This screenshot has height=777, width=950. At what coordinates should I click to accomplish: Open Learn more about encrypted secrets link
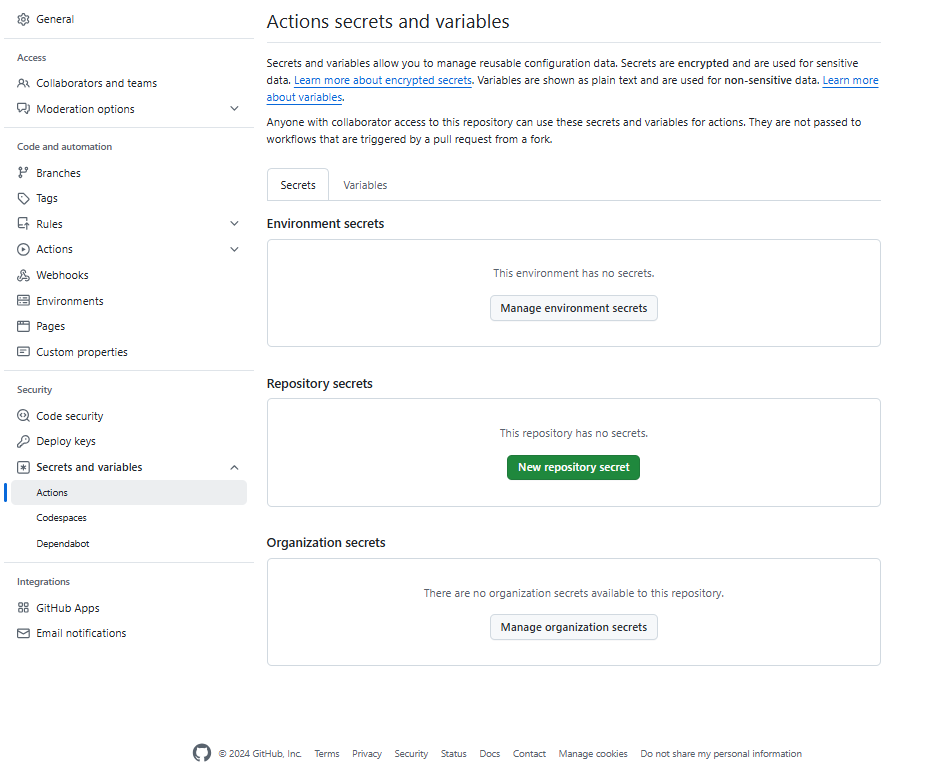coord(382,80)
